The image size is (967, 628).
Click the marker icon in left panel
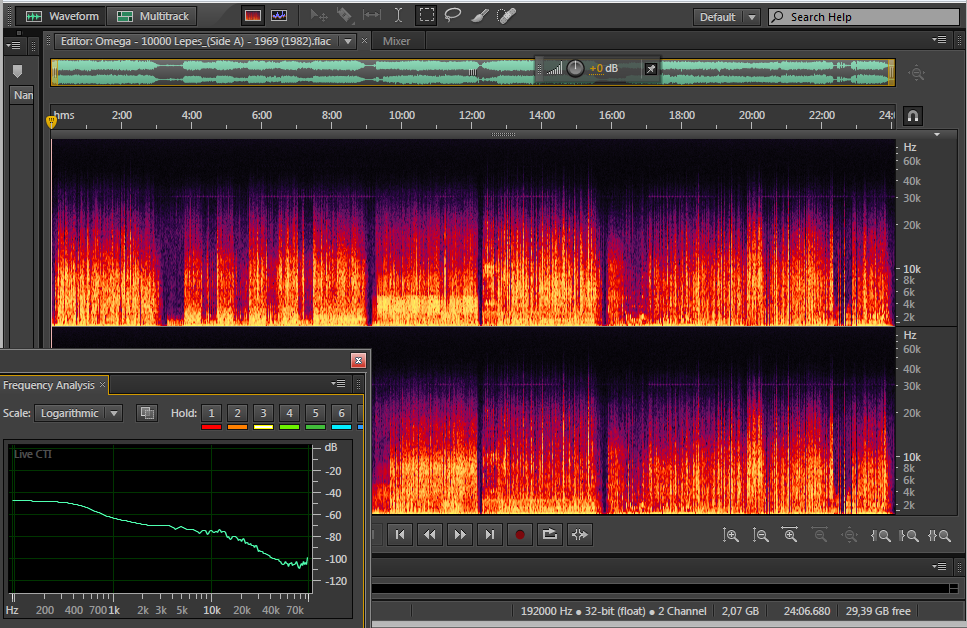point(17,72)
